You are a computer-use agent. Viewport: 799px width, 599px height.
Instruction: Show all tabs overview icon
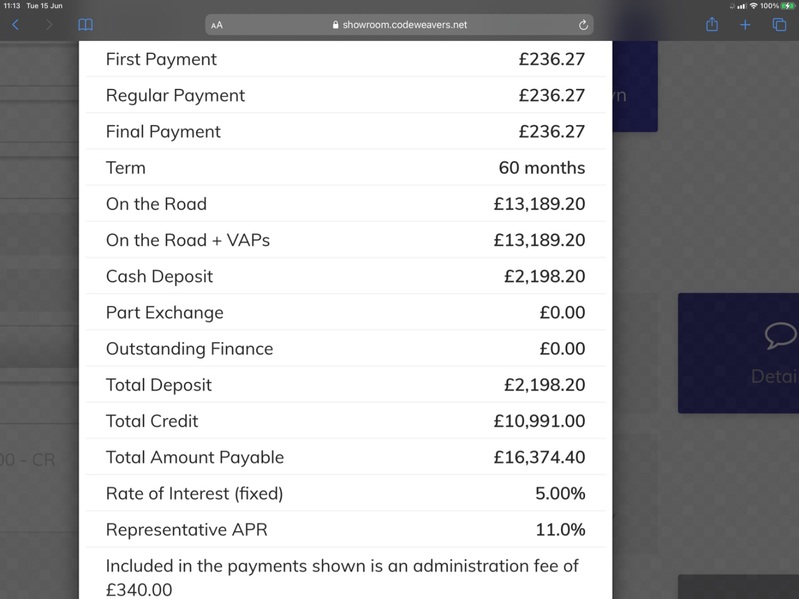click(x=779, y=24)
